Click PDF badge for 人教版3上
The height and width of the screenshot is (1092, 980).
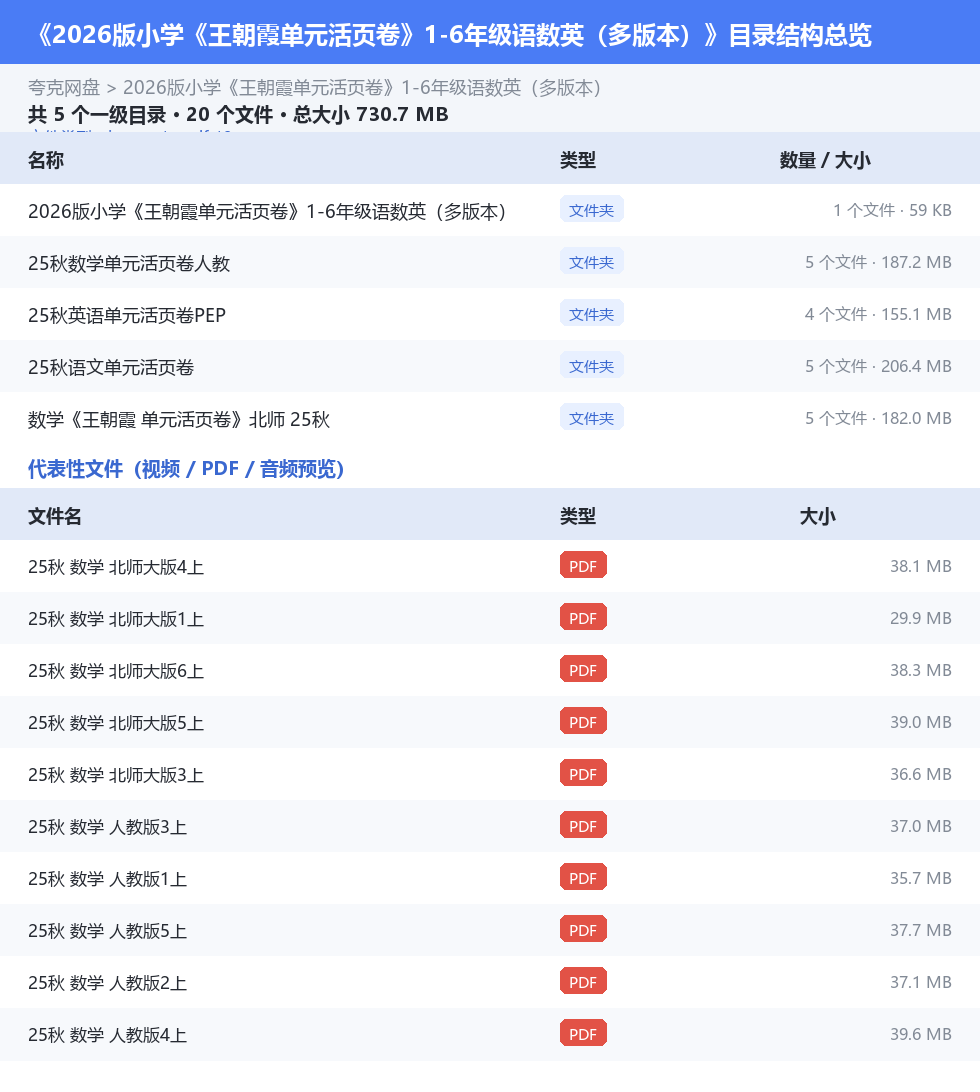(x=583, y=826)
